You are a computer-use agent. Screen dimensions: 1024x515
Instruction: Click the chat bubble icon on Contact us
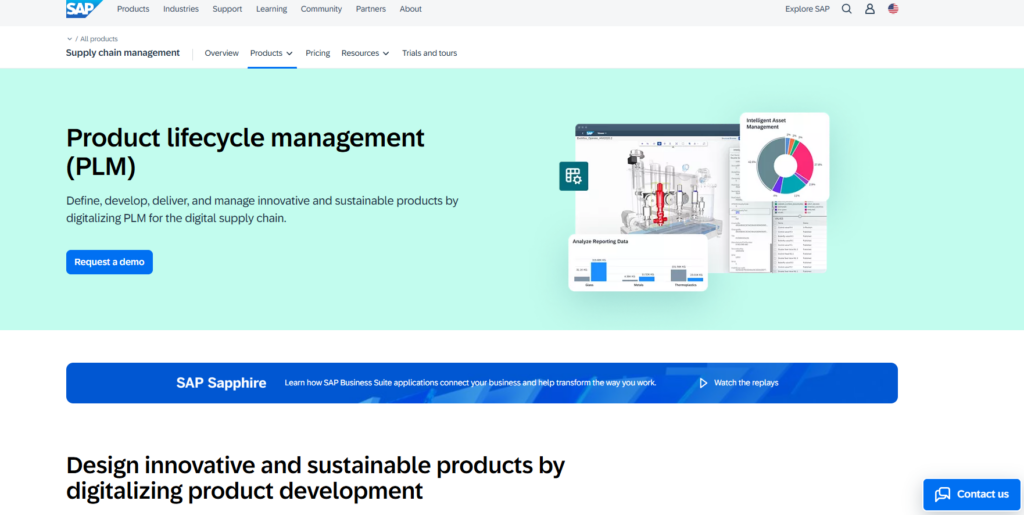tap(942, 494)
